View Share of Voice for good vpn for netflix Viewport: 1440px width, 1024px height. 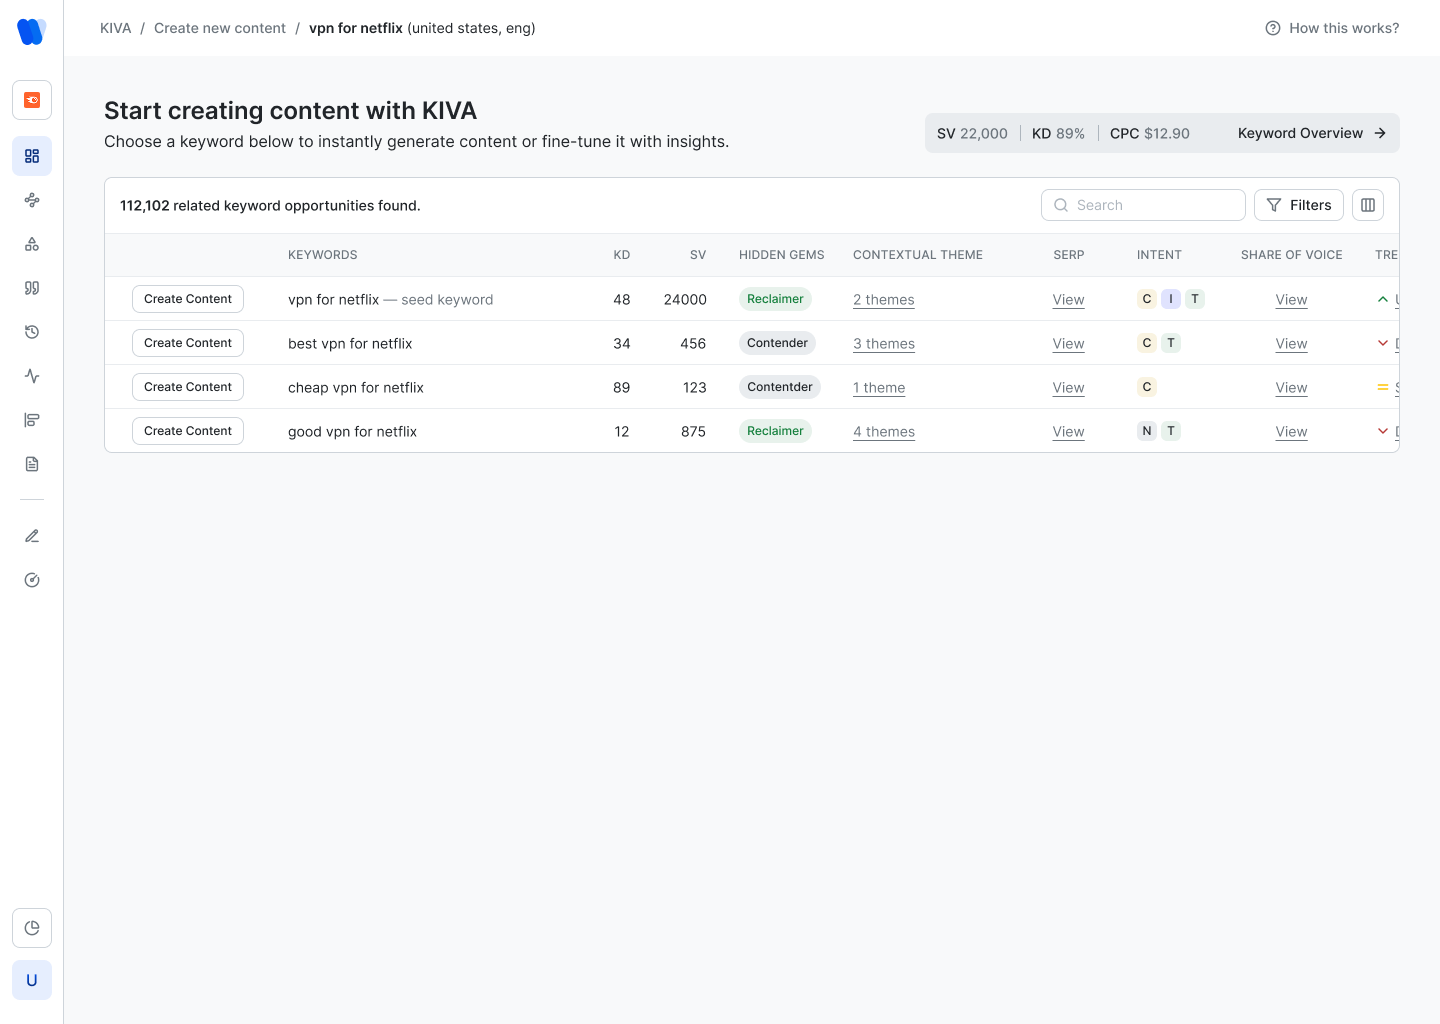(1291, 432)
